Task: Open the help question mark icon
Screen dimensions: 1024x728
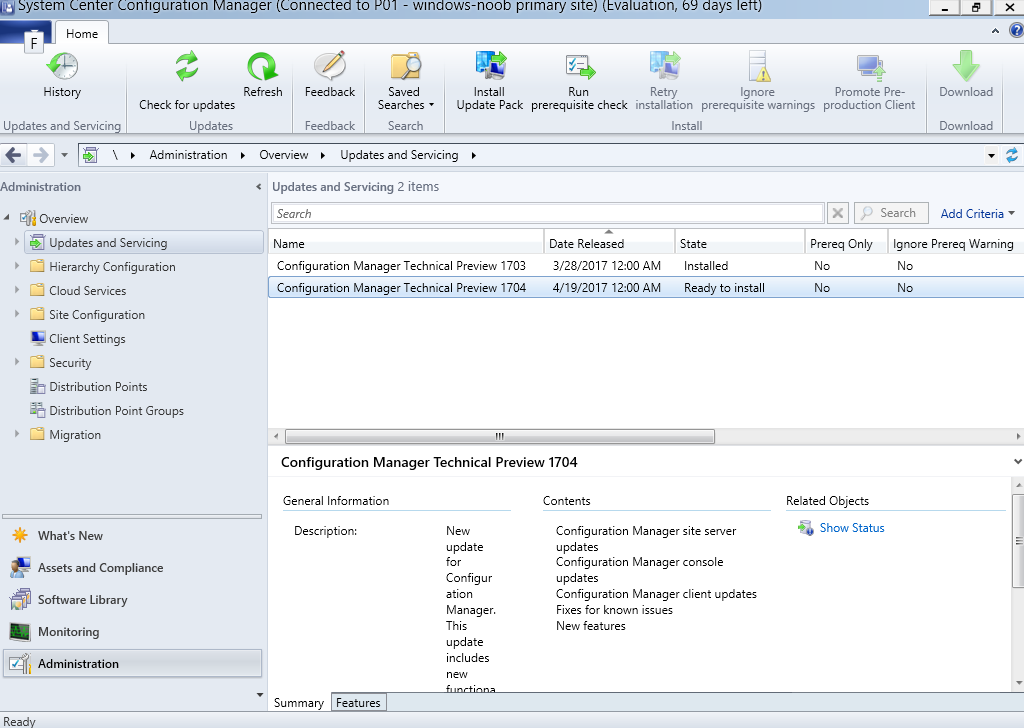Action: point(1016,31)
